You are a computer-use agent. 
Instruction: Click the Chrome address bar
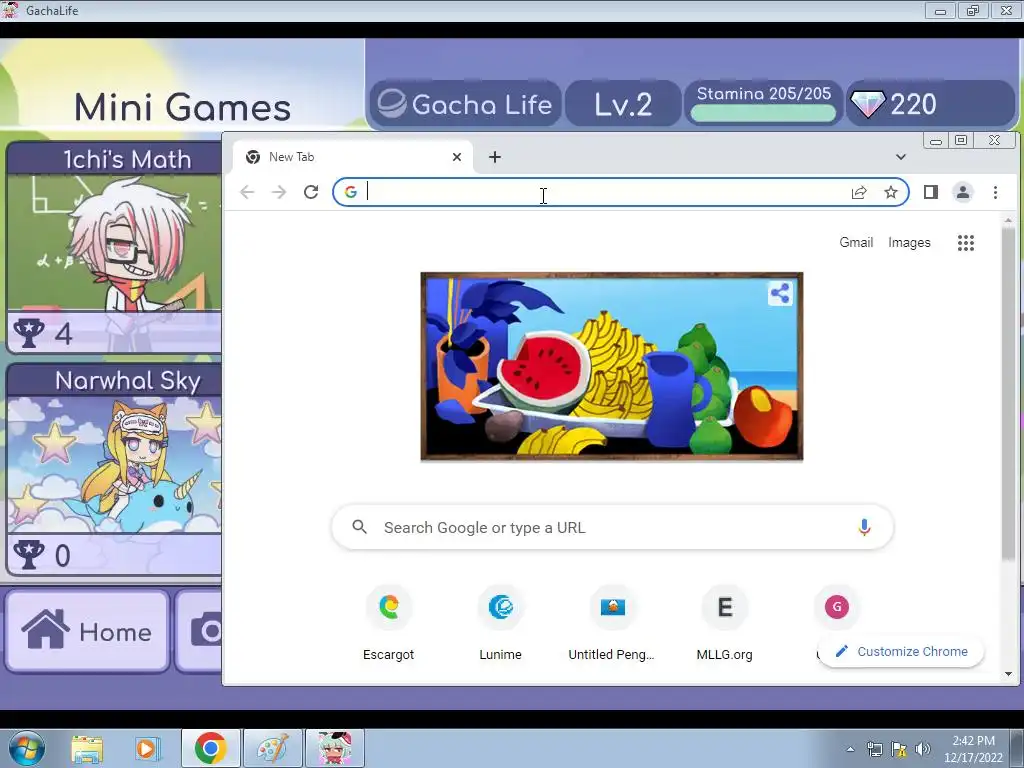coord(620,192)
